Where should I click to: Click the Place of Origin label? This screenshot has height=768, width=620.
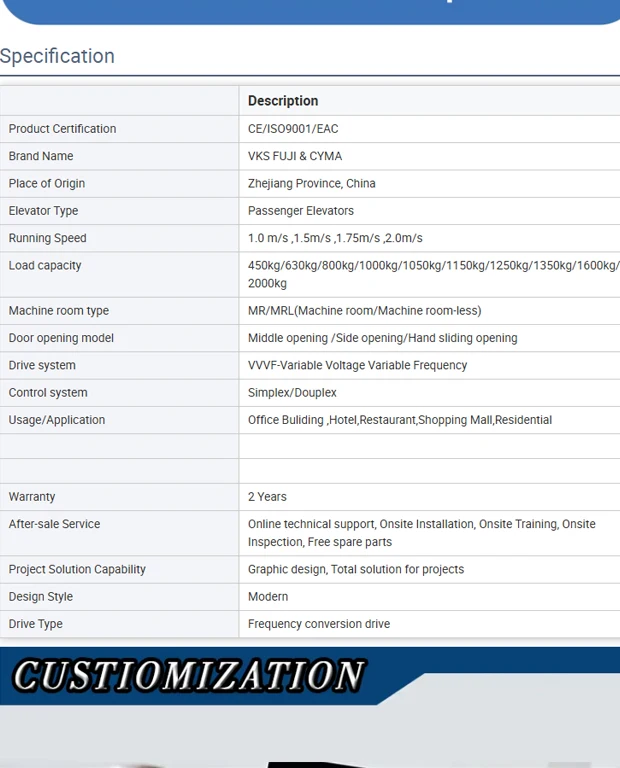coord(47,184)
